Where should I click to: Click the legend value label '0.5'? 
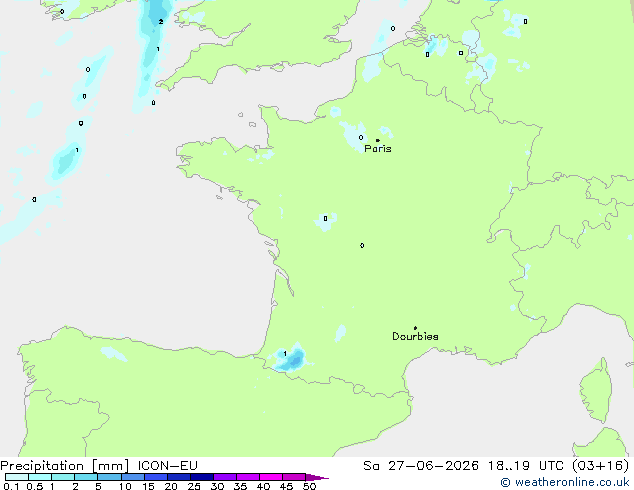coord(35,486)
